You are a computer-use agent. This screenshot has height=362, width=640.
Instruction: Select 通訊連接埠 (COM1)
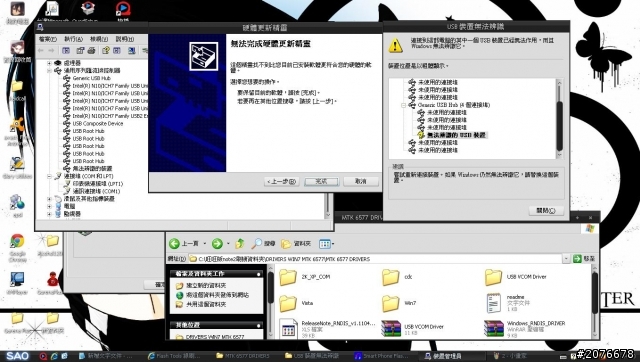point(96,191)
